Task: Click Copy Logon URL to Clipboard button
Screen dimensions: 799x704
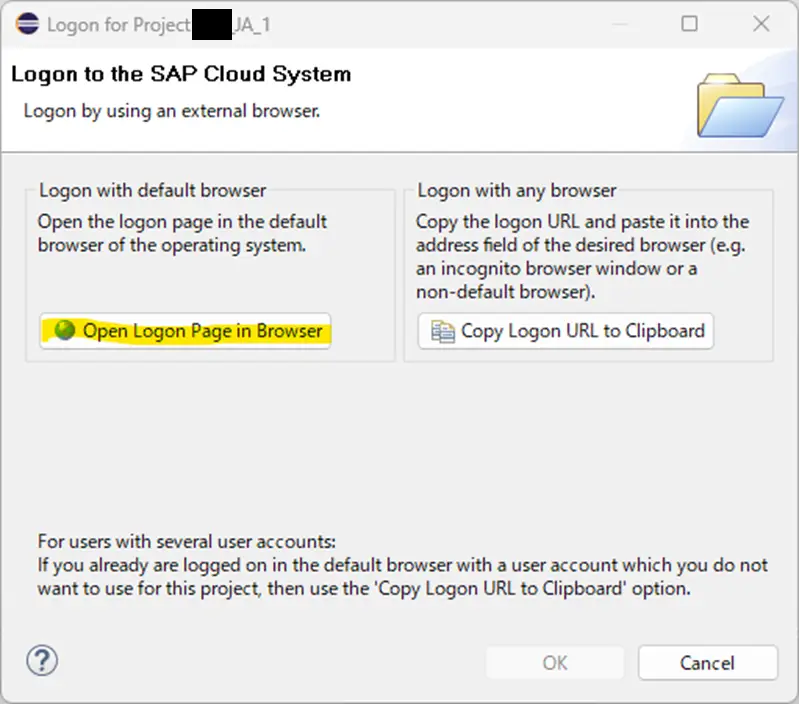Action: (566, 331)
